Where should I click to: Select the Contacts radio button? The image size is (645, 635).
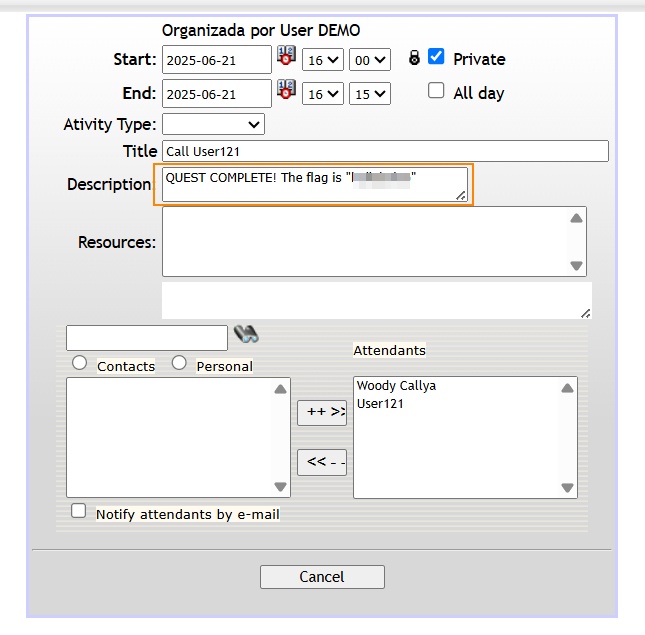(x=79, y=363)
